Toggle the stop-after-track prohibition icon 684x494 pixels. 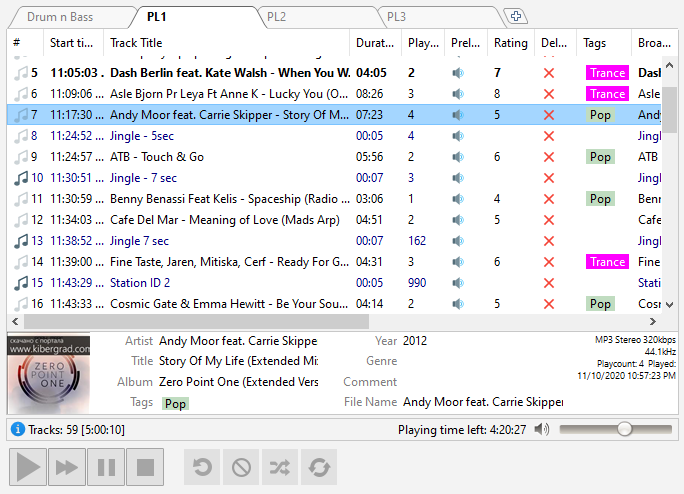coord(241,467)
